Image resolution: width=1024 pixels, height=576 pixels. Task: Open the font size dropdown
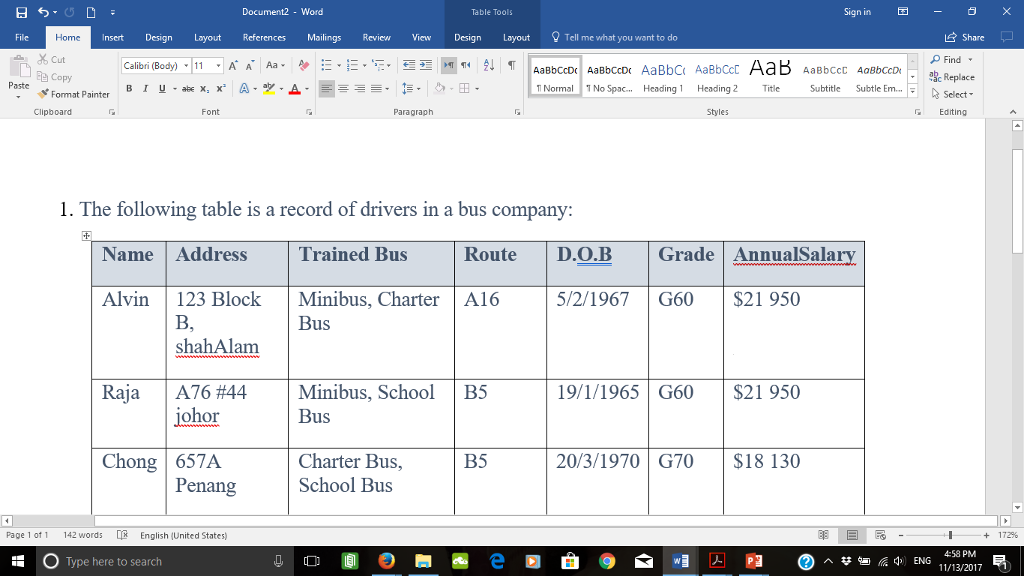coord(210,66)
